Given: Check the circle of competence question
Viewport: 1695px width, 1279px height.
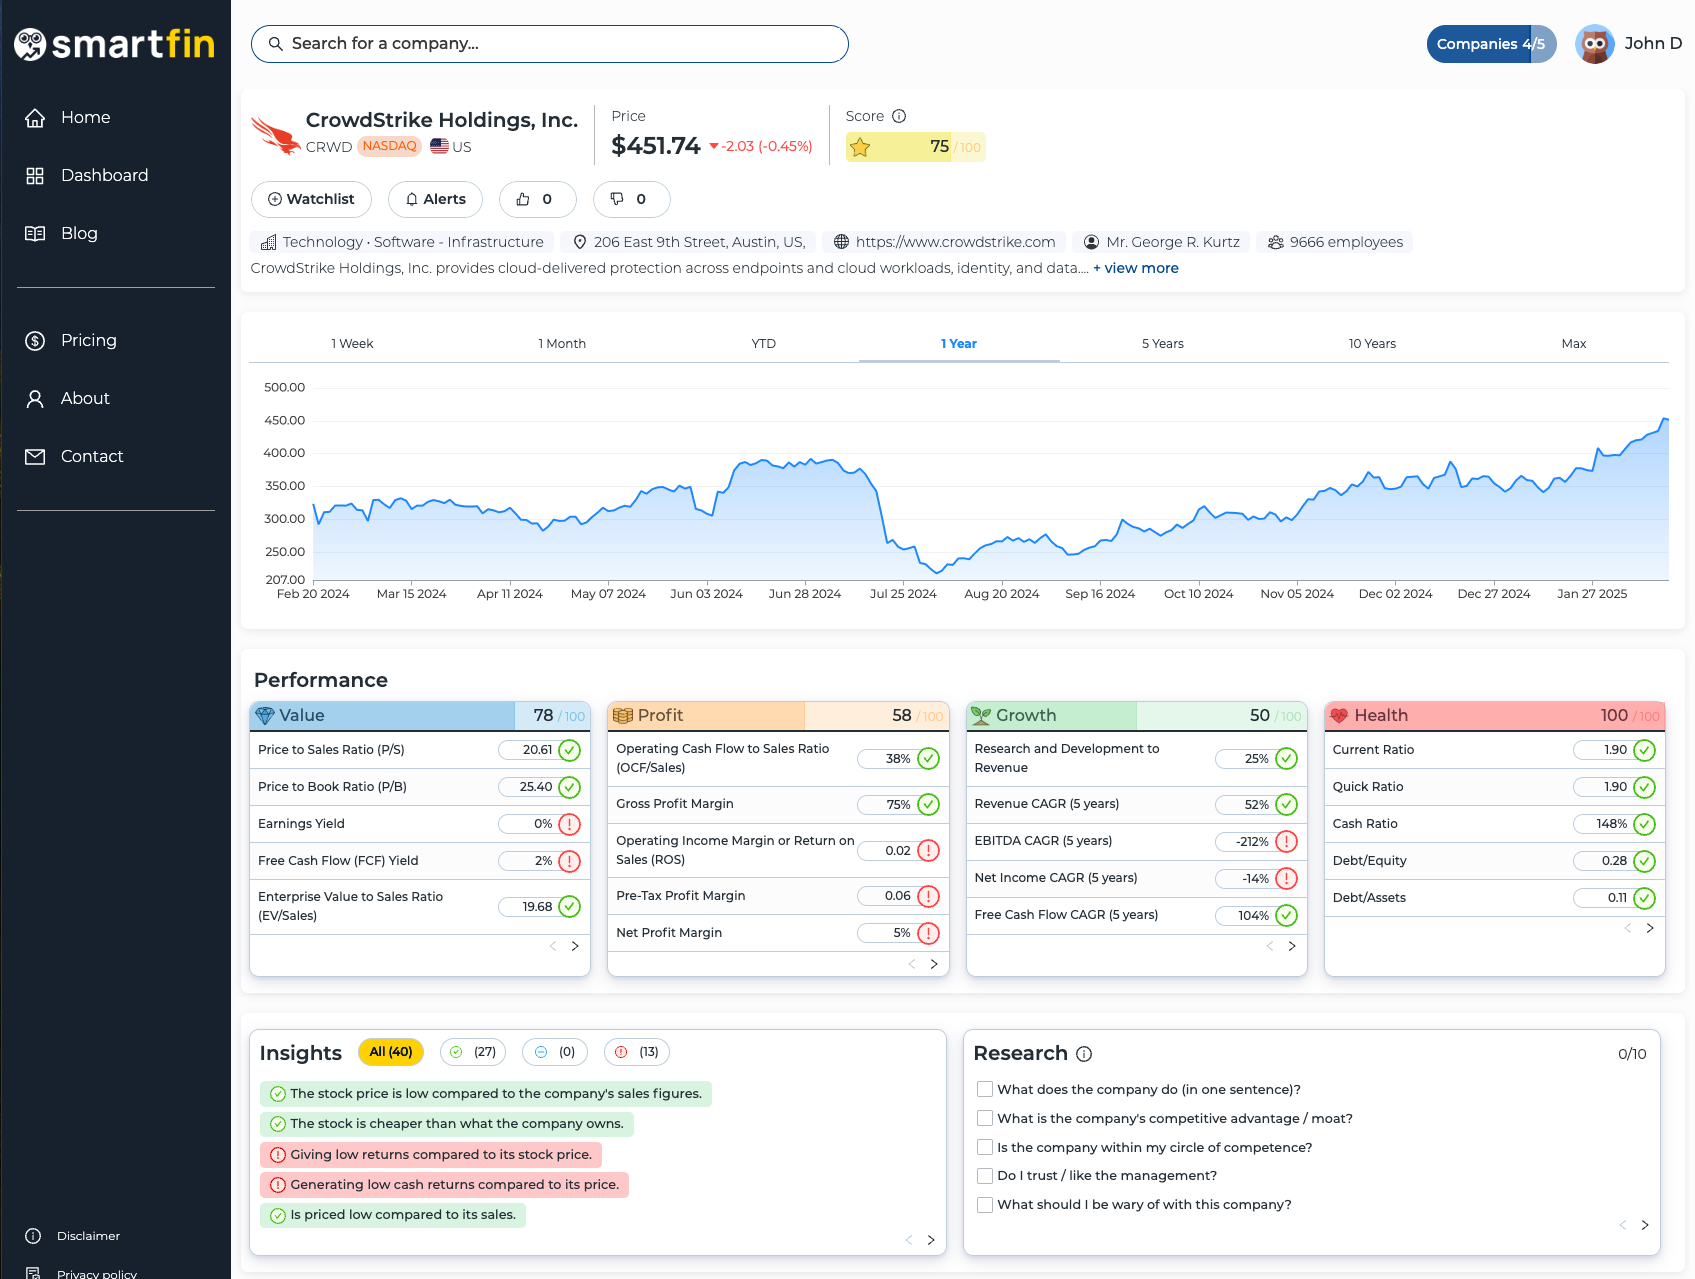Looking at the screenshot, I should coord(985,1148).
